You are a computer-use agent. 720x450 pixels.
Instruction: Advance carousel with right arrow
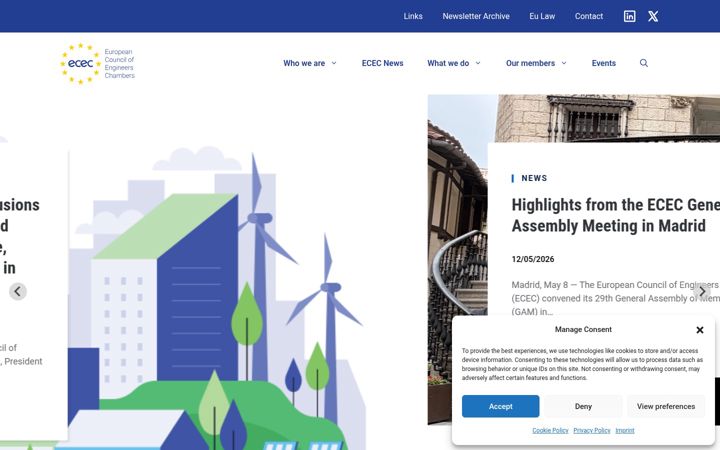(x=702, y=291)
